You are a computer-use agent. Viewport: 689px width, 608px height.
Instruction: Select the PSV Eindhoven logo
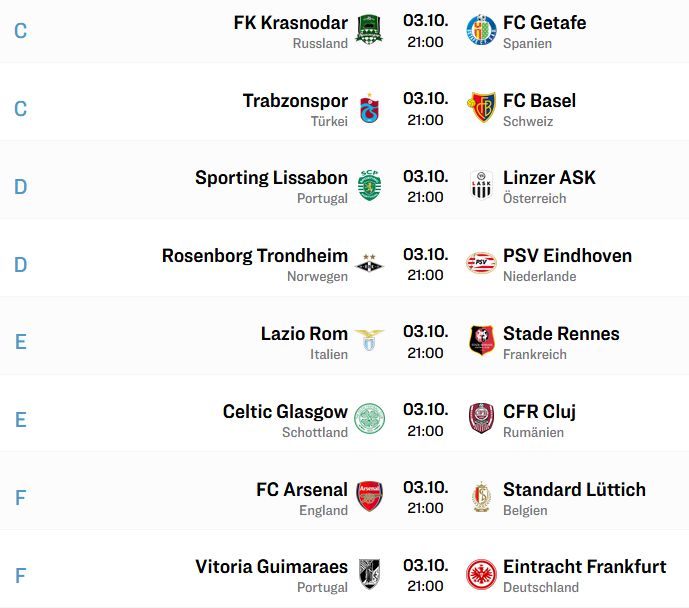[x=481, y=263]
